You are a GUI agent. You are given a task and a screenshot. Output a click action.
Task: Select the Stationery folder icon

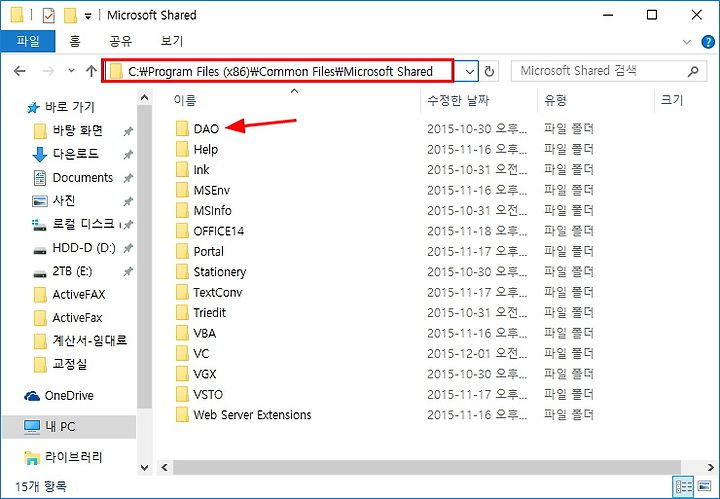183,272
